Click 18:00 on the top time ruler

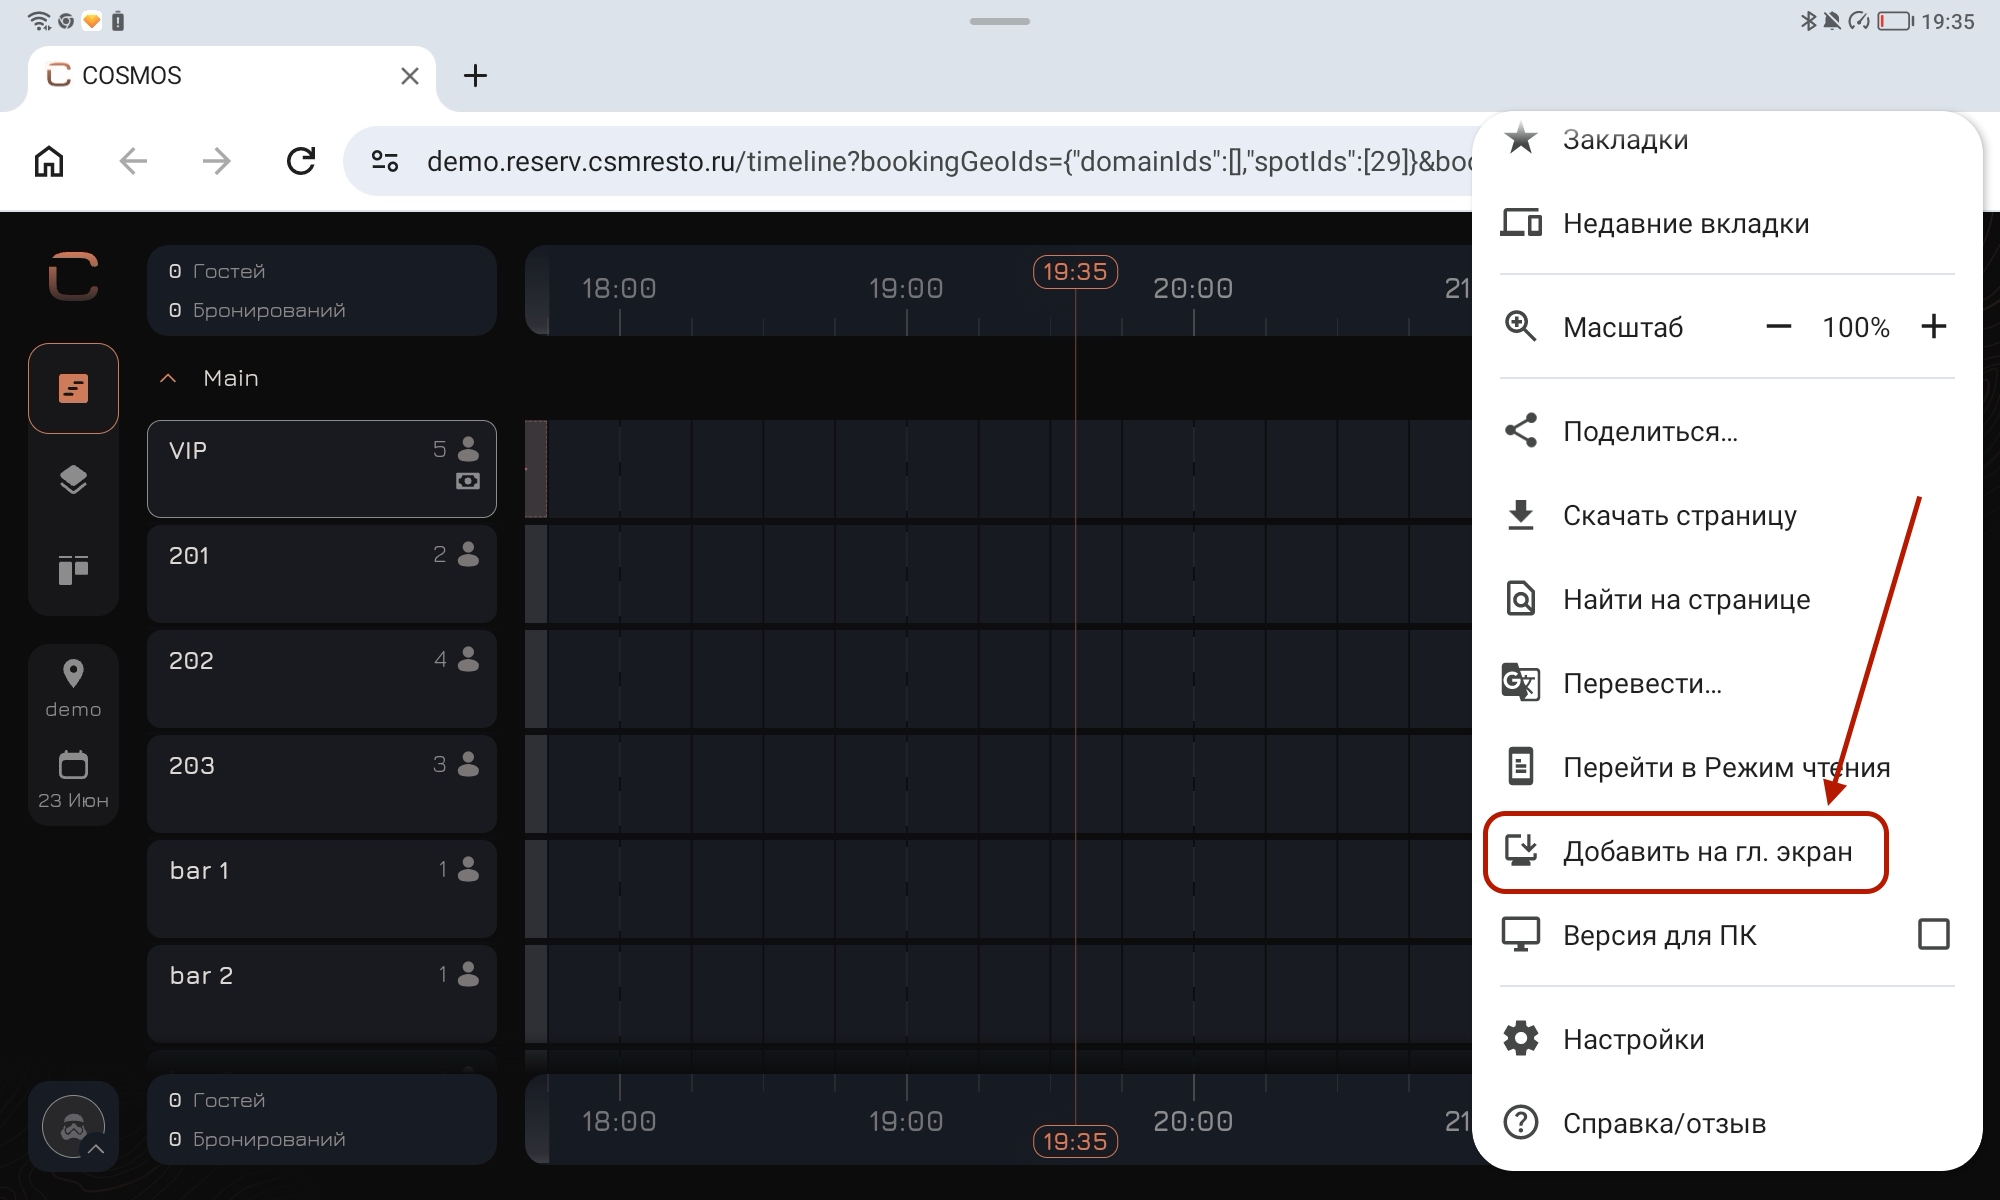point(619,289)
